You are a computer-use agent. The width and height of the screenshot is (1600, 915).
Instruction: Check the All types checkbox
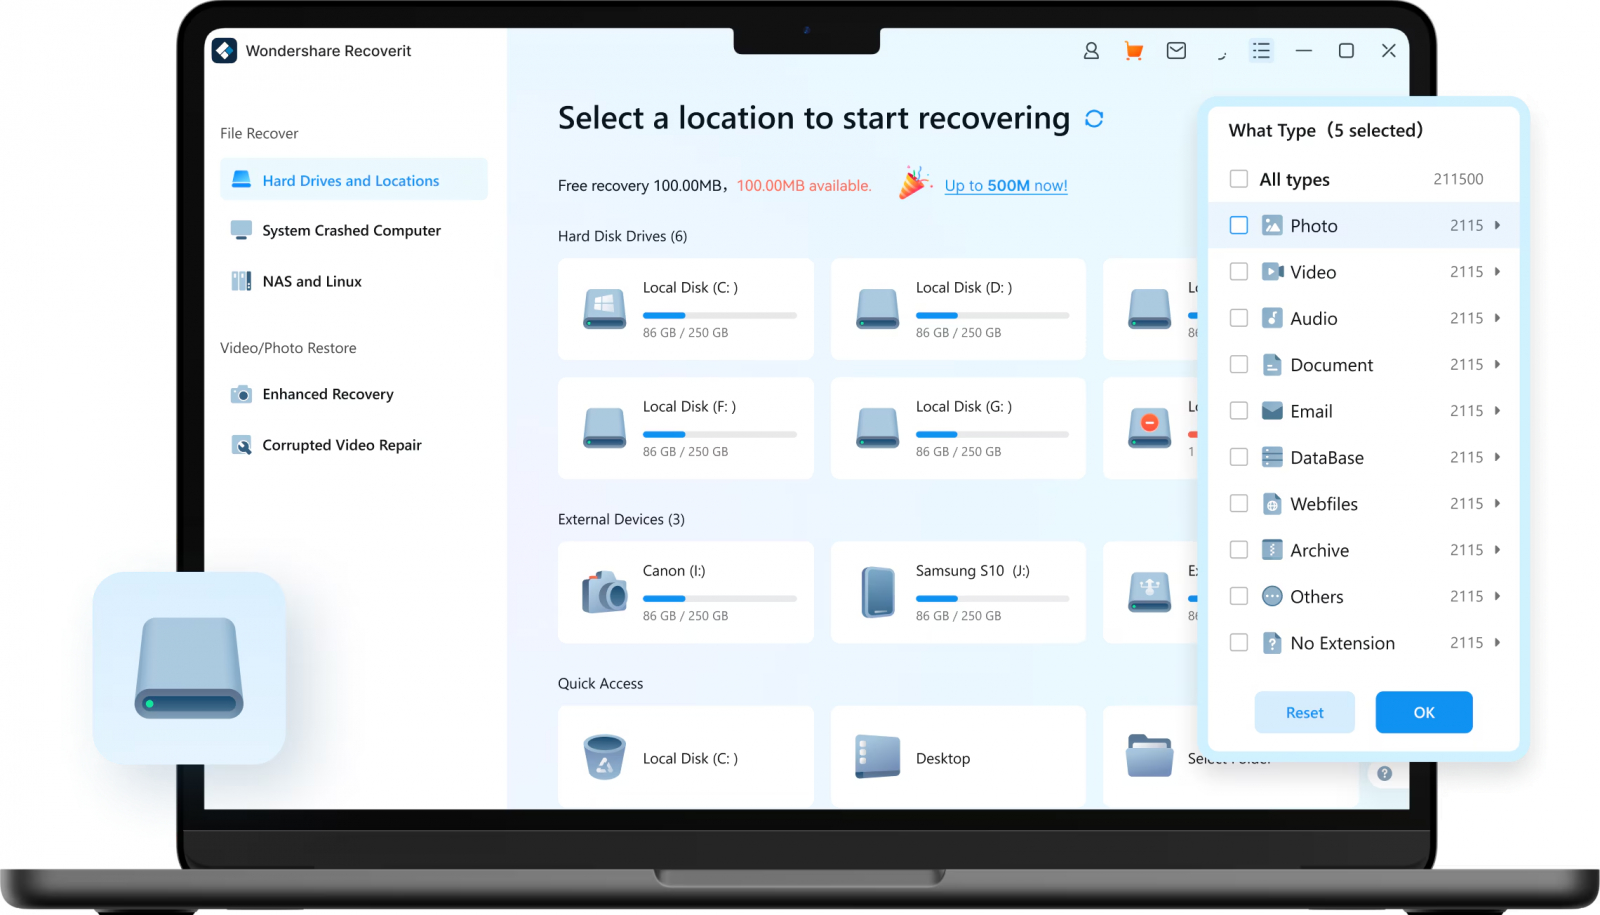click(x=1238, y=179)
